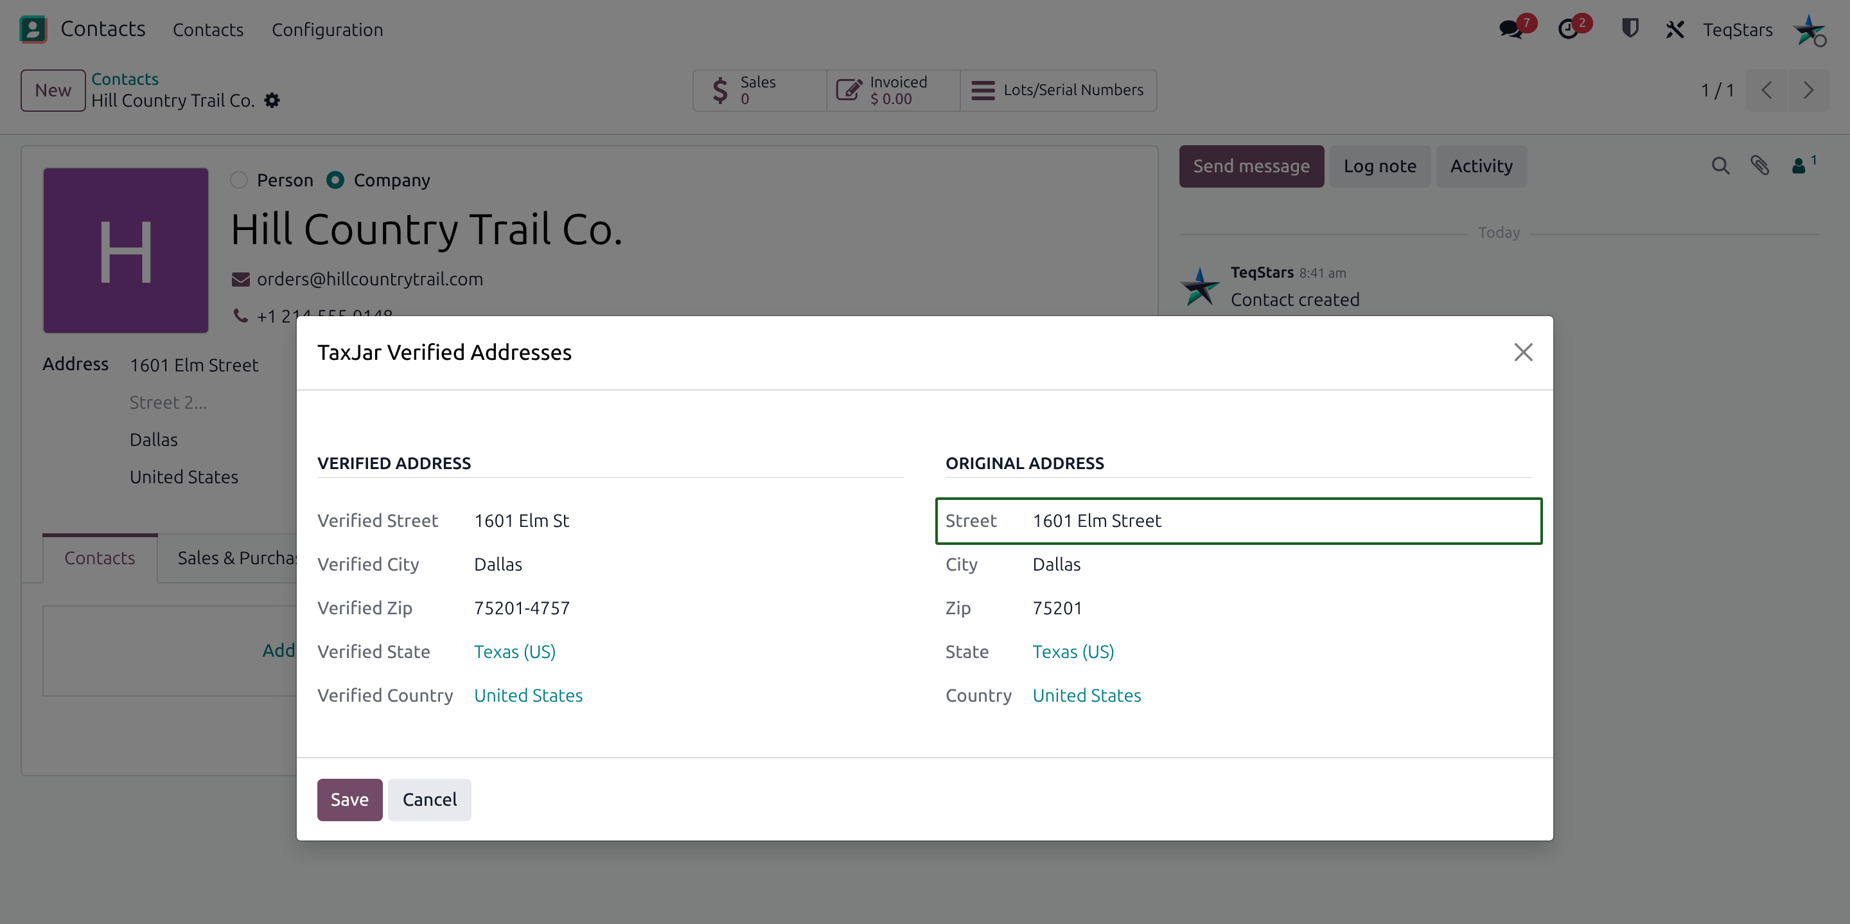Click the Verified City value Dallas
Viewport: 1850px width, 924px height.
click(x=498, y=565)
